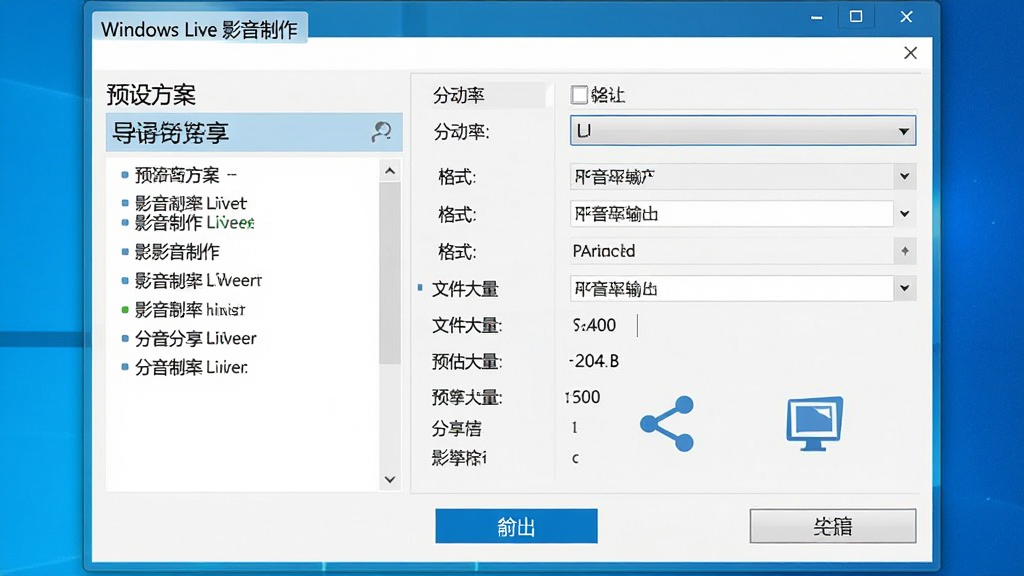Select preset 影影音制作

[170, 251]
